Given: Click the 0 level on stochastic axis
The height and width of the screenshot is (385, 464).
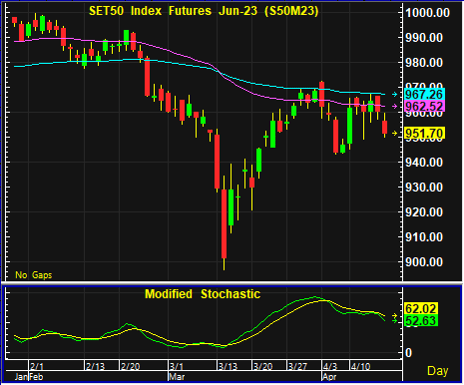Looking at the screenshot, I should pyautogui.click(x=408, y=352).
